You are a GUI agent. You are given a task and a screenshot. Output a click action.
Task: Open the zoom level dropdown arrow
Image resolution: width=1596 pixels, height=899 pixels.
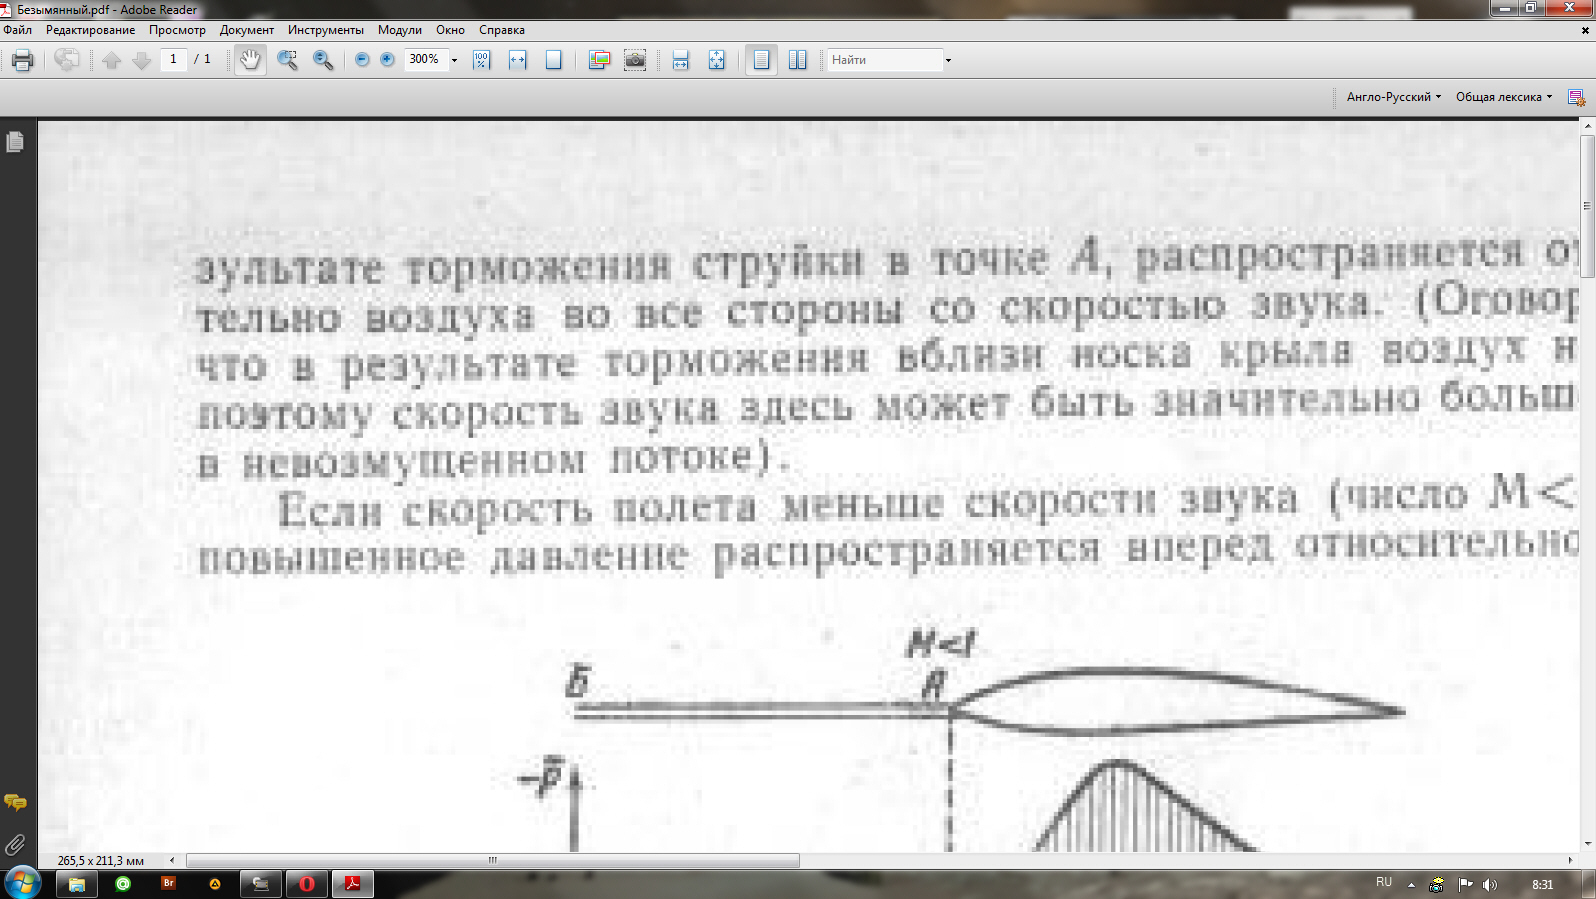coord(454,60)
